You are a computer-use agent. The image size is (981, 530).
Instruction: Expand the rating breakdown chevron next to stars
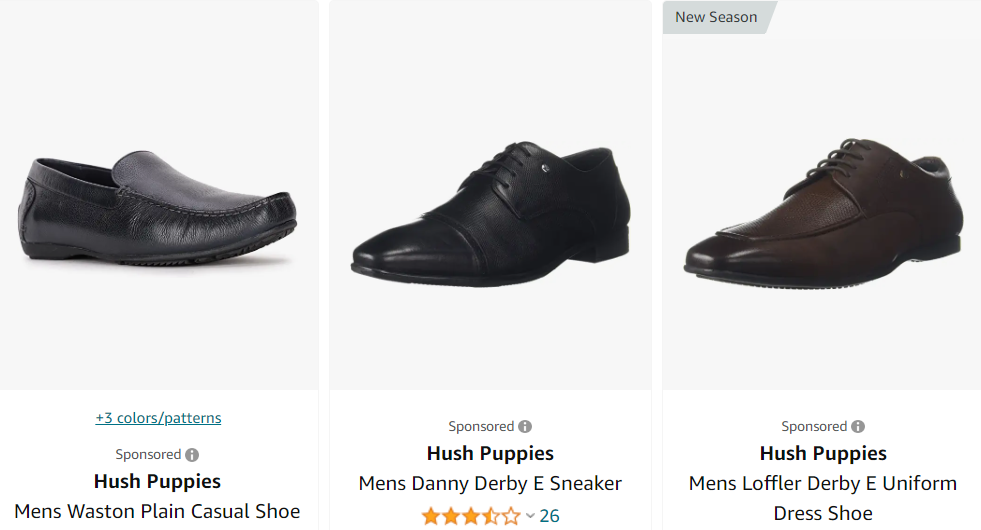(x=530, y=516)
